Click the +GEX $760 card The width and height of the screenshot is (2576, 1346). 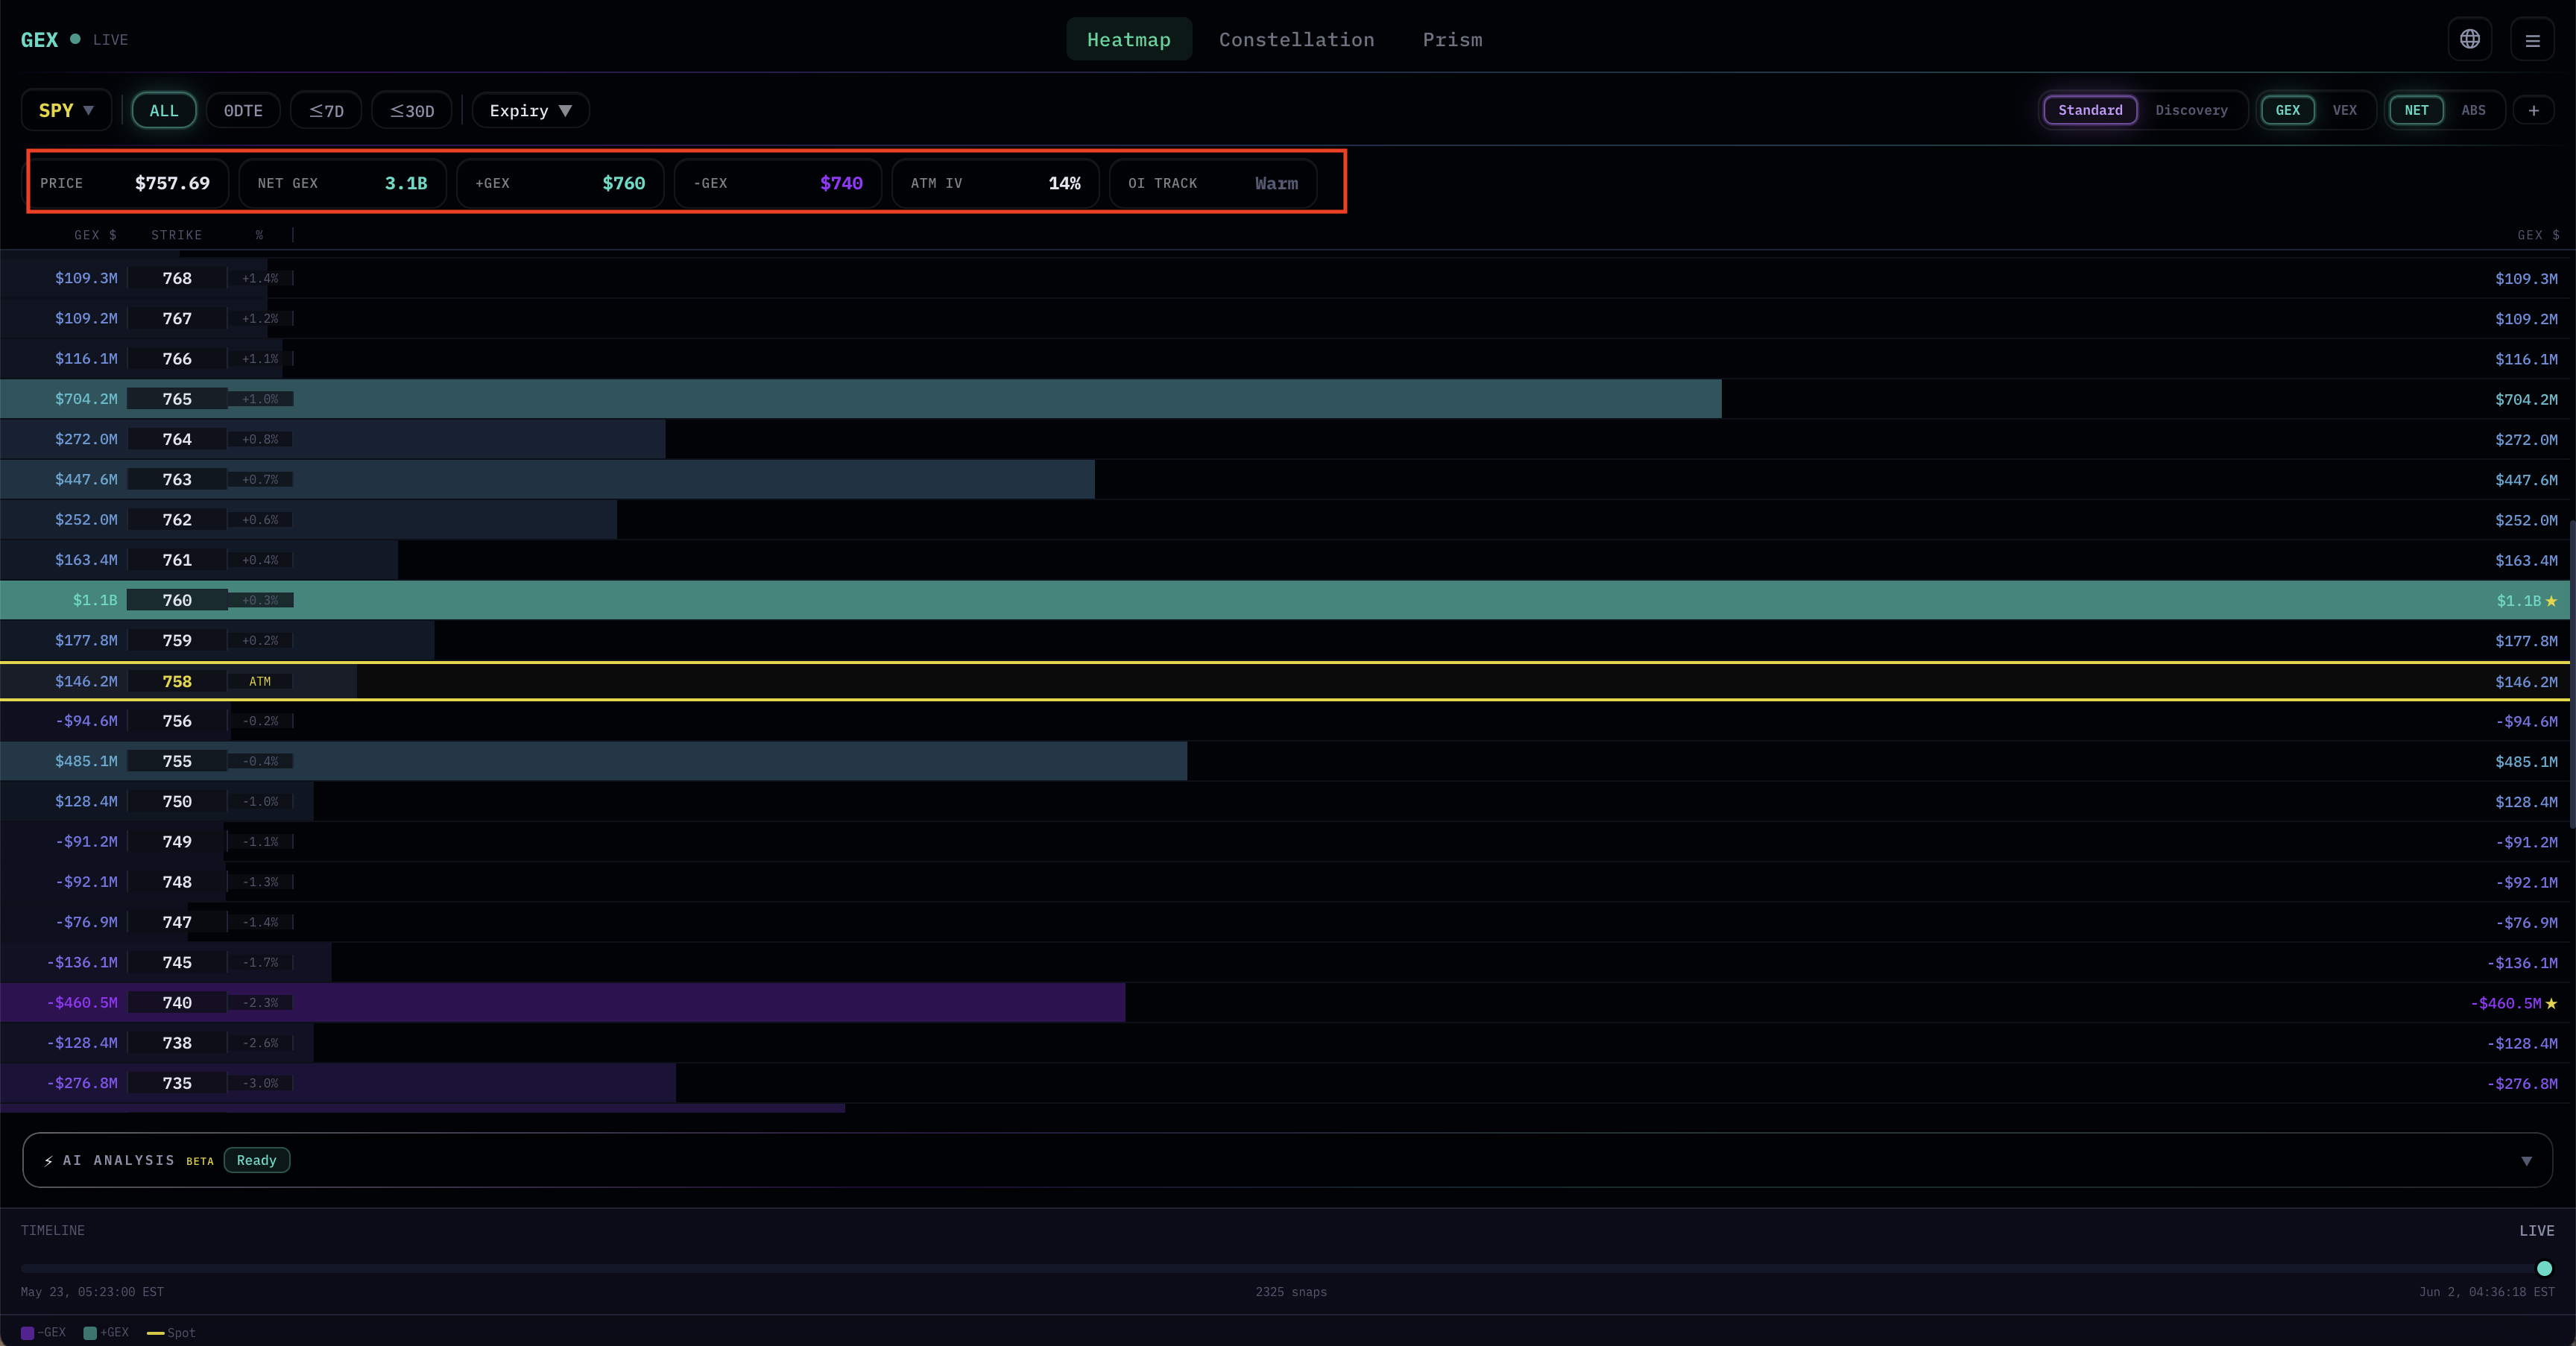(x=560, y=183)
